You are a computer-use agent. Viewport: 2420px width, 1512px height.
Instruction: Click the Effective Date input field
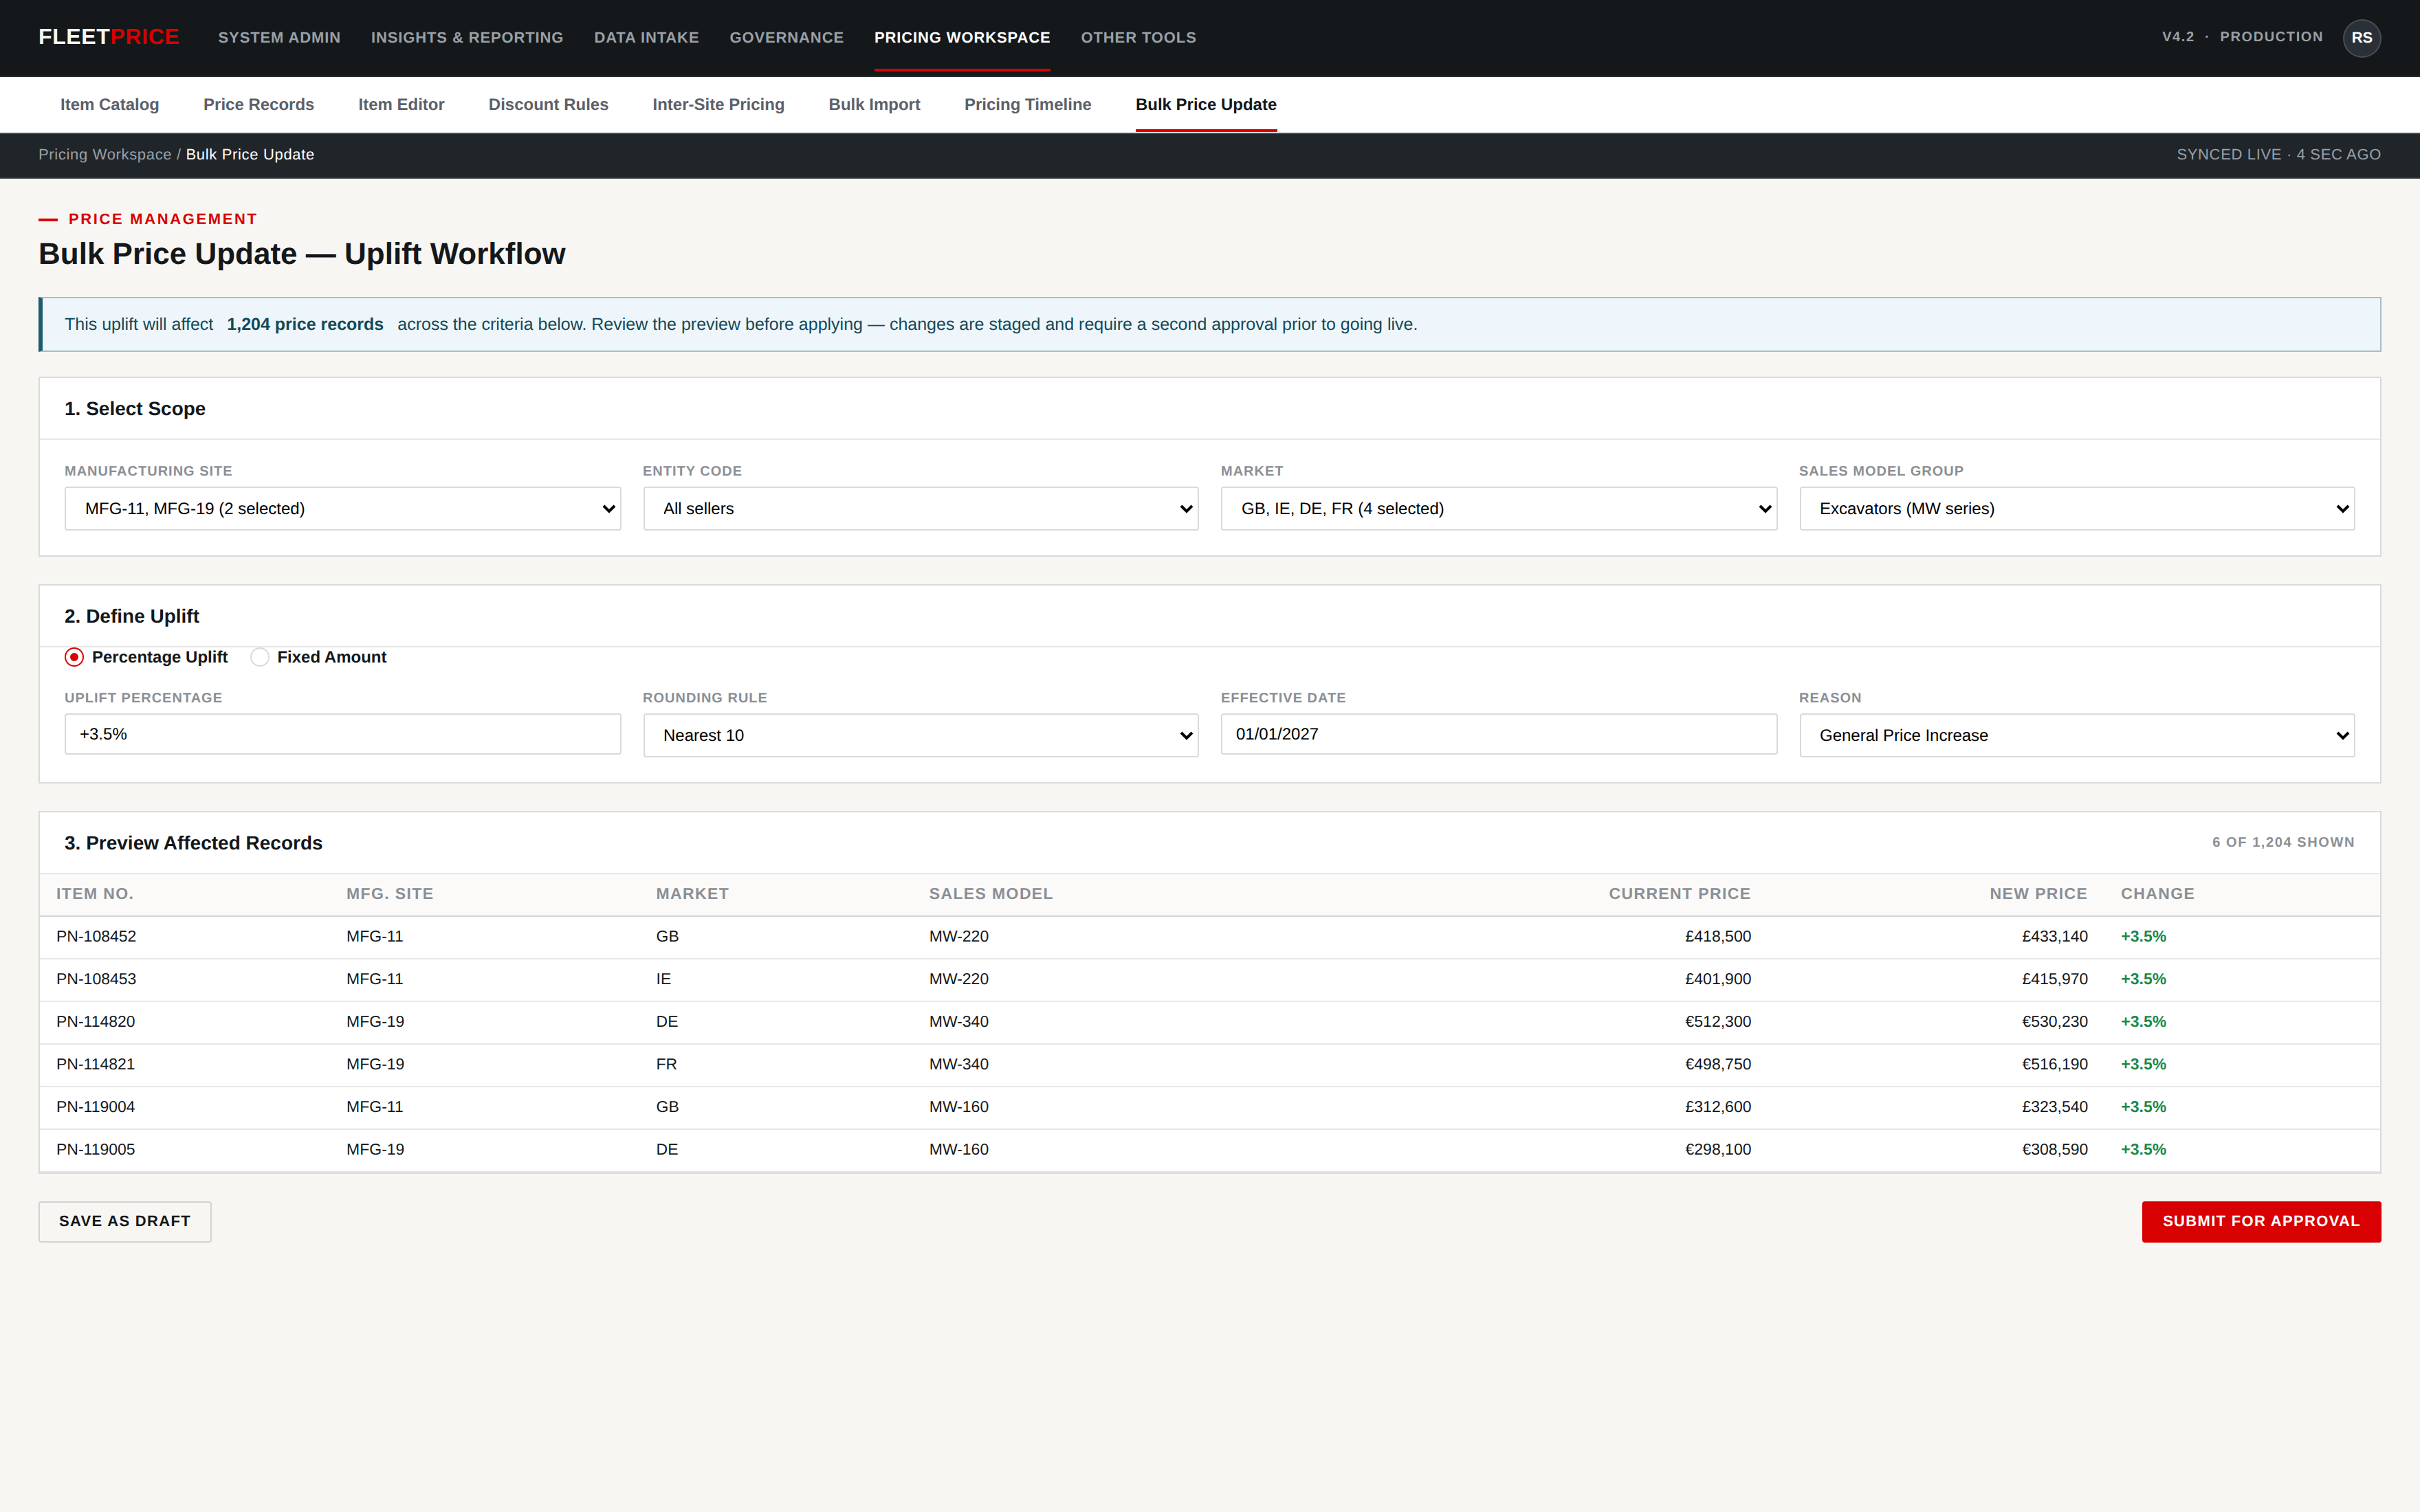1498,734
